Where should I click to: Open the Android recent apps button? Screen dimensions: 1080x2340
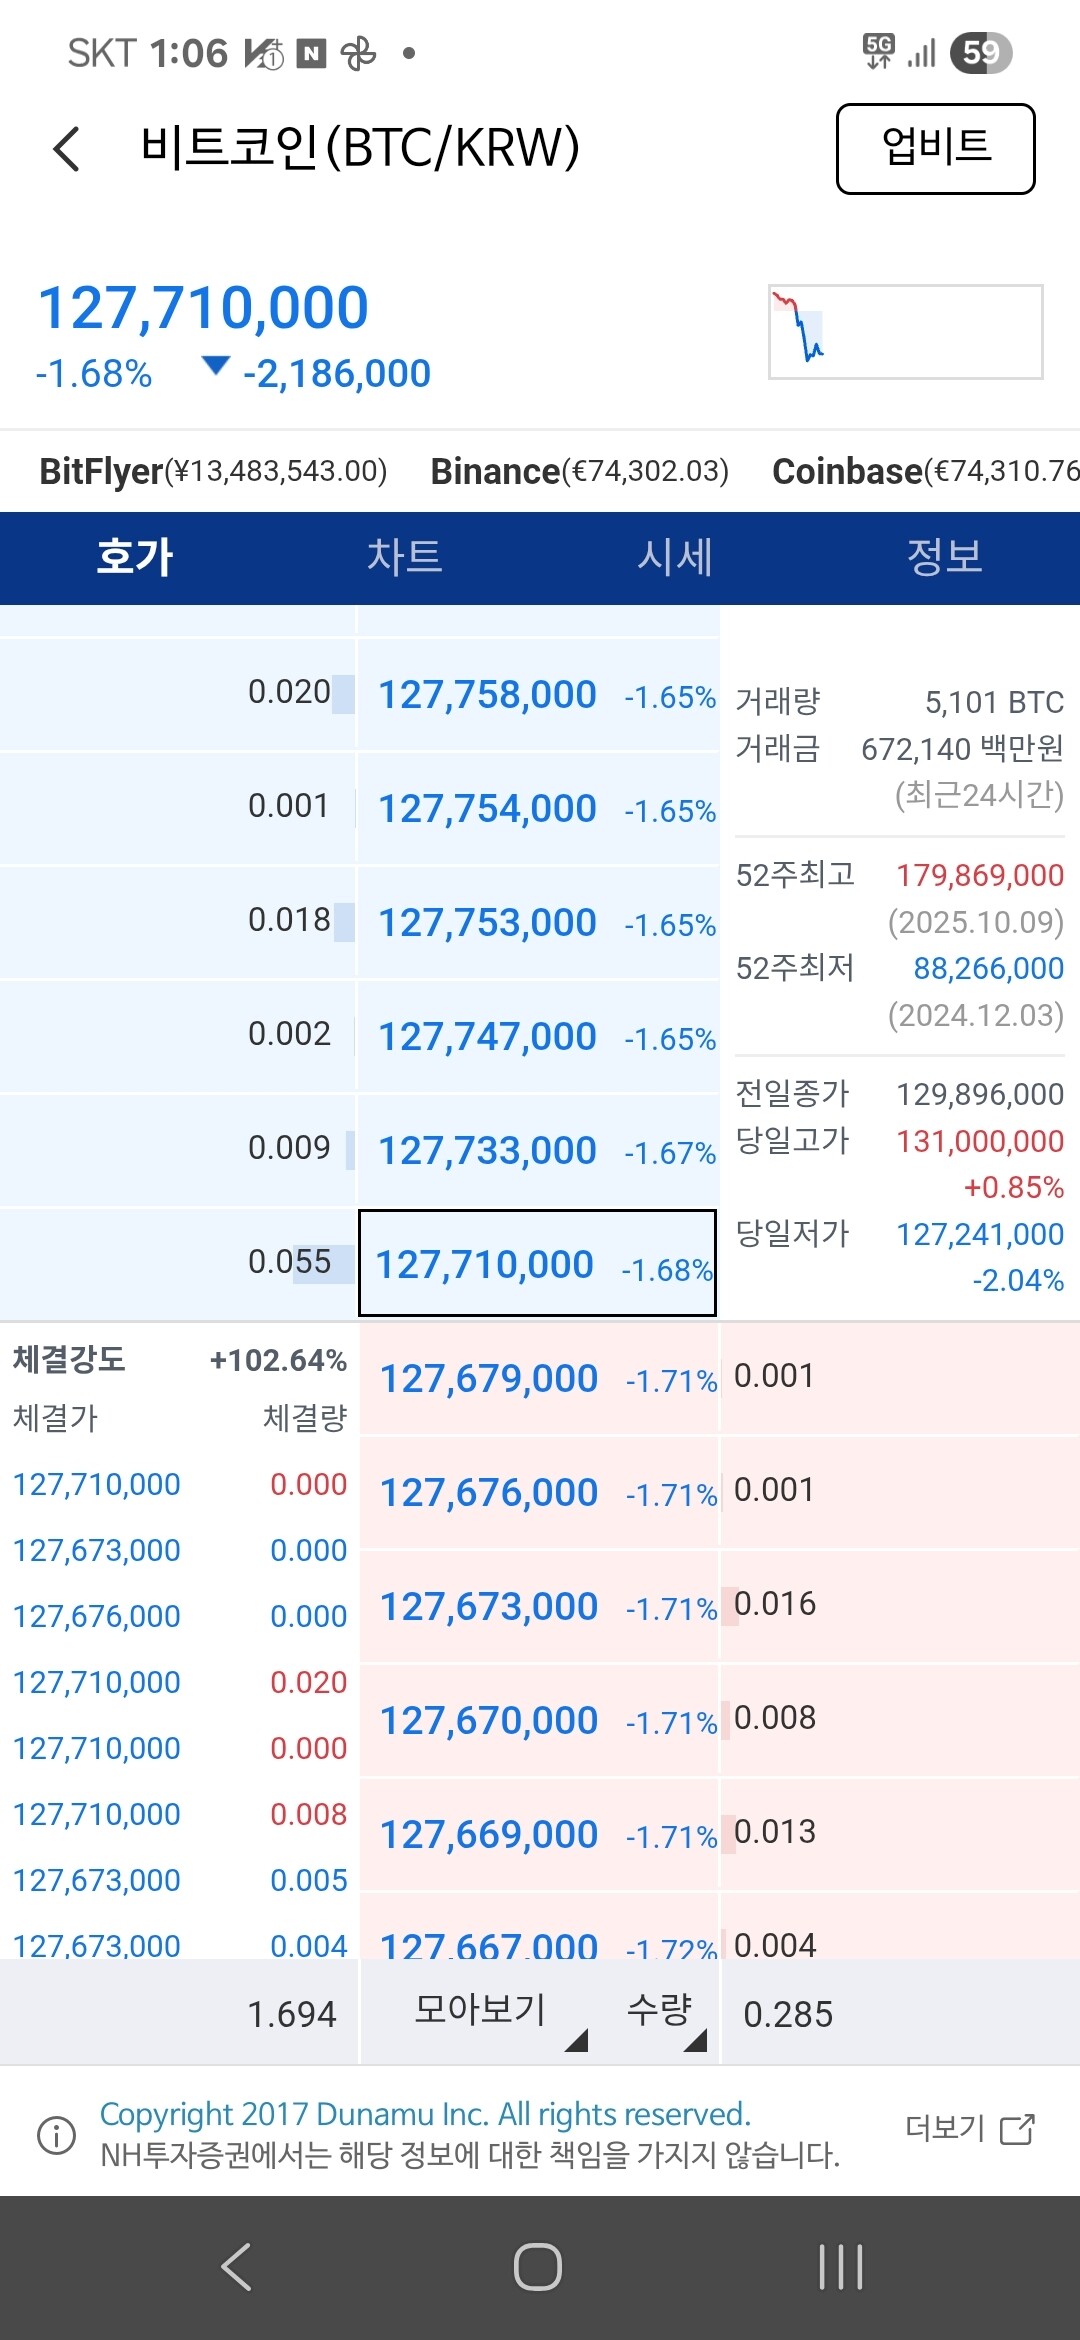[840, 2267]
